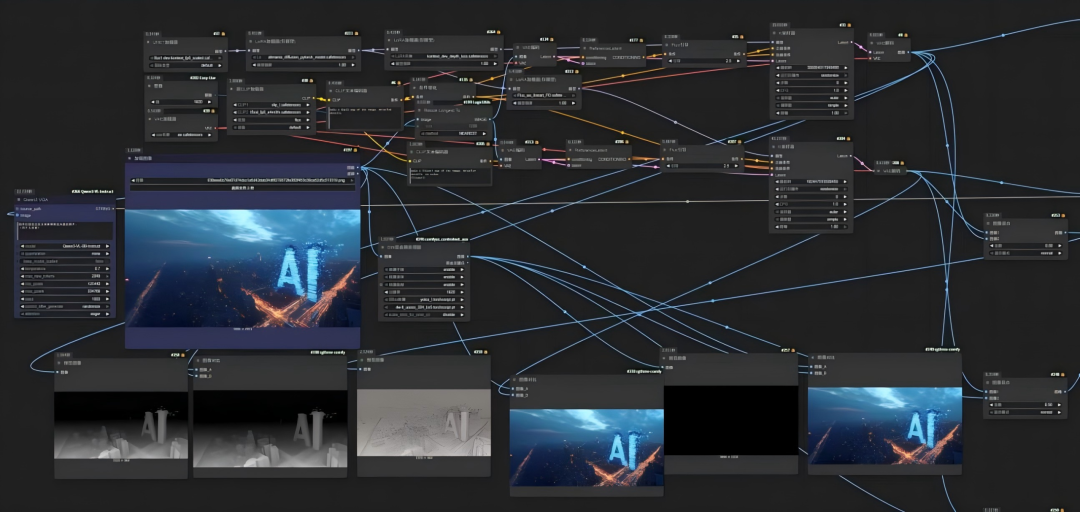
Task: Open the ae.safetensors dropdown in VAE loader
Action: (182, 134)
